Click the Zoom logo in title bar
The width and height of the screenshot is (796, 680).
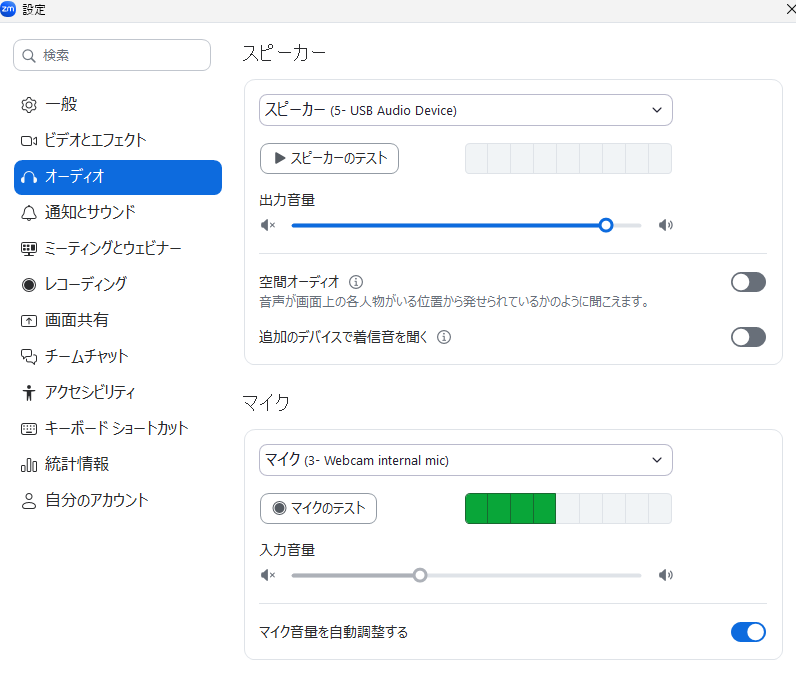click(9, 9)
